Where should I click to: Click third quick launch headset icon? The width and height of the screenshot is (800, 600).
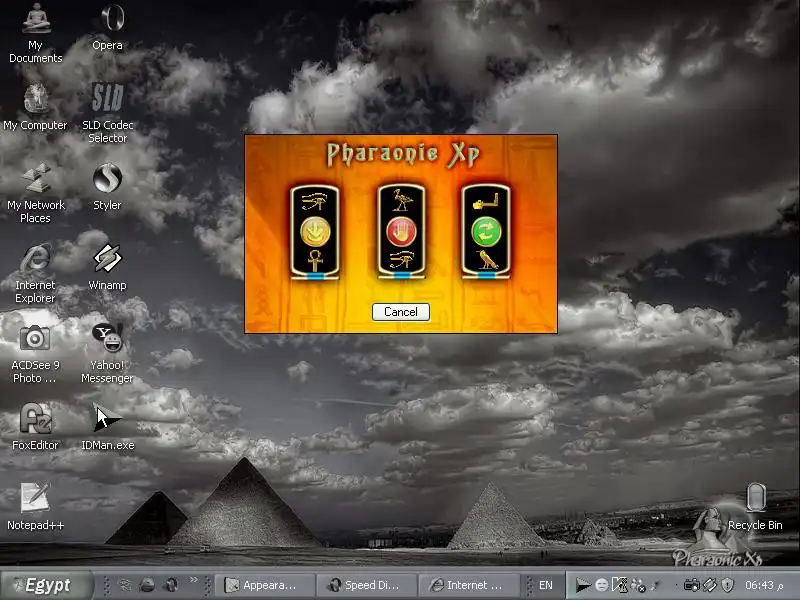click(x=172, y=585)
